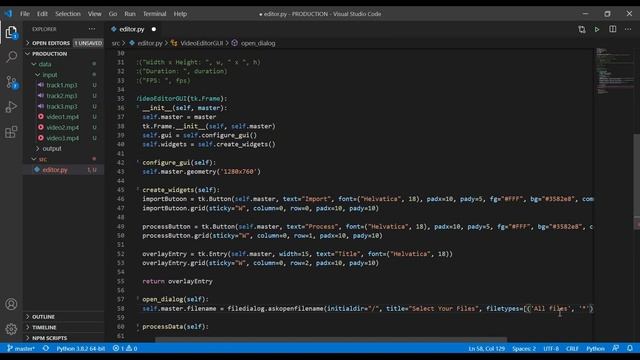The height and width of the screenshot is (360, 640).
Task: Open the editor More Actions ellipsis
Action: (x=628, y=29)
